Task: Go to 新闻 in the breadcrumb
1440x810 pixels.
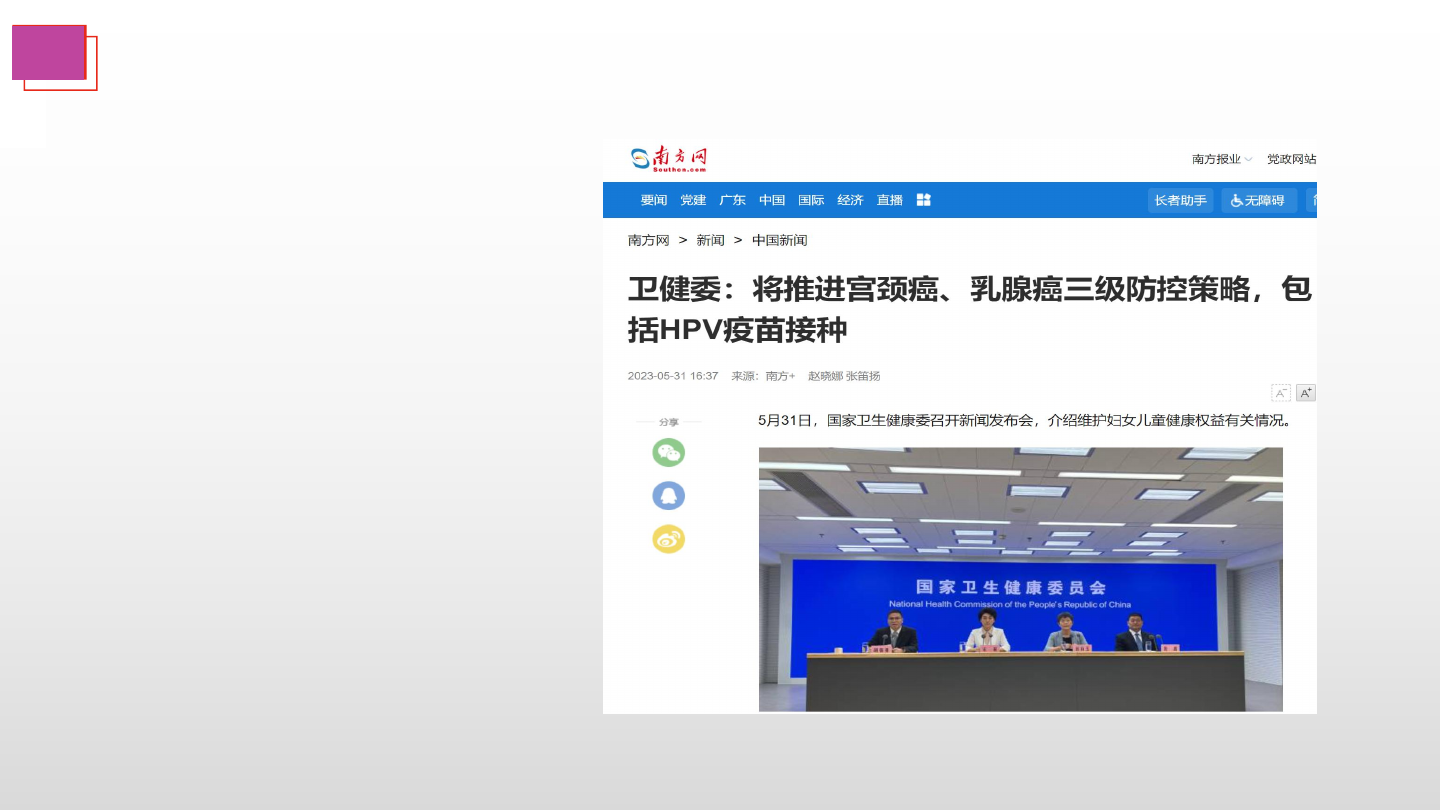Action: [710, 240]
